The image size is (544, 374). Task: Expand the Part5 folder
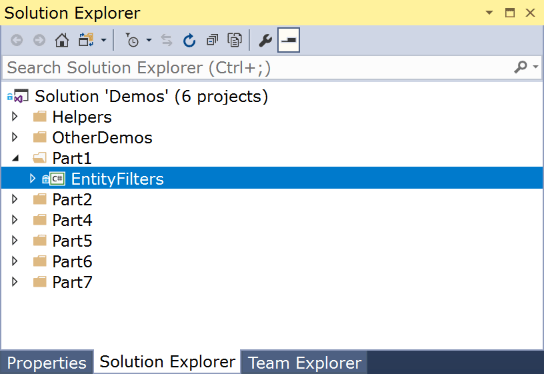point(15,240)
